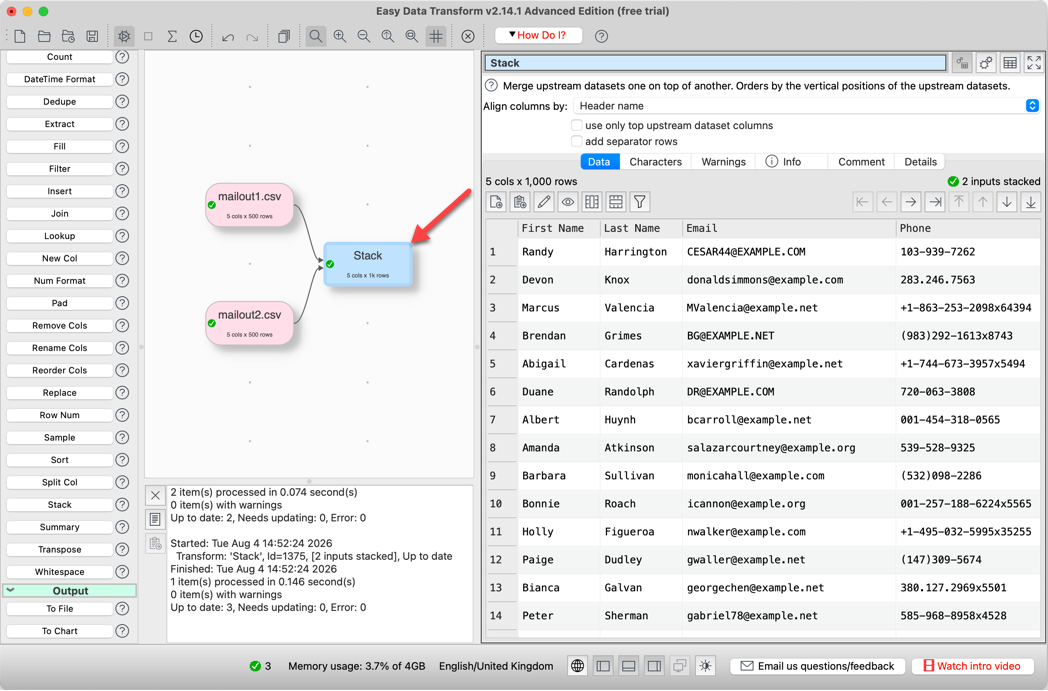Open the How Do I? dropdown
Image resolution: width=1048 pixels, height=691 pixels.
(538, 35)
